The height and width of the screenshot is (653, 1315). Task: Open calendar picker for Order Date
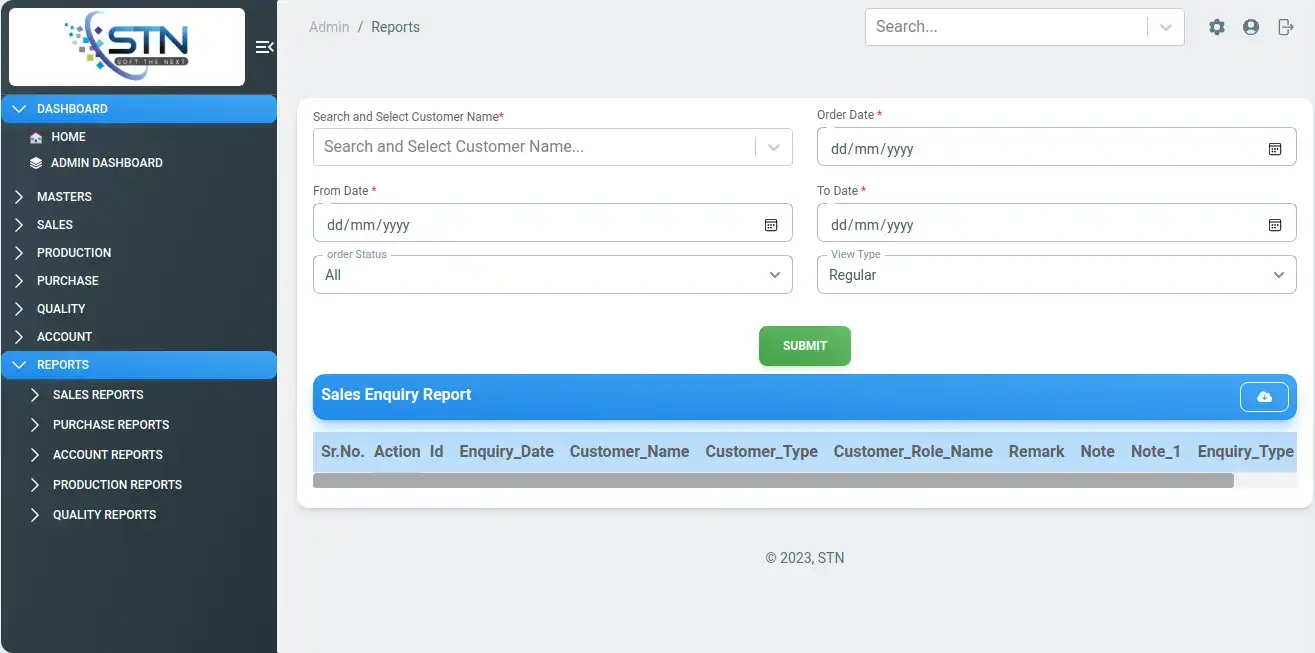tap(1275, 149)
